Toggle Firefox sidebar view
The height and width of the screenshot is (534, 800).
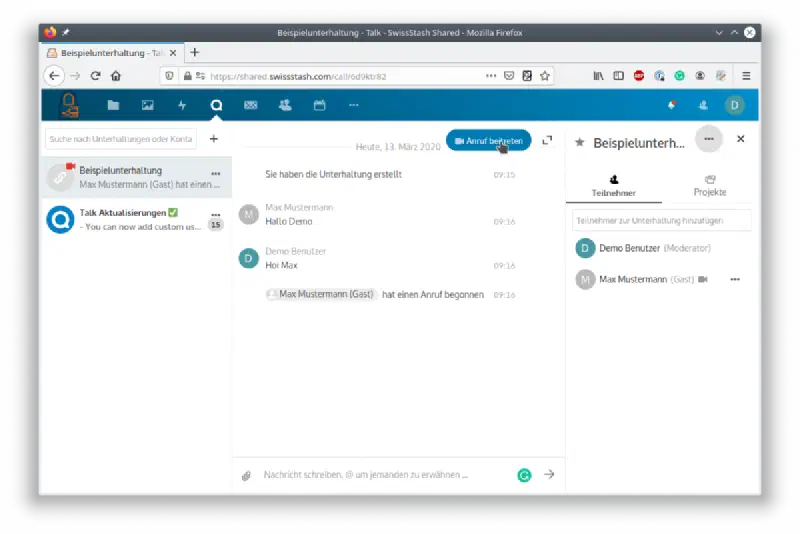click(x=618, y=76)
